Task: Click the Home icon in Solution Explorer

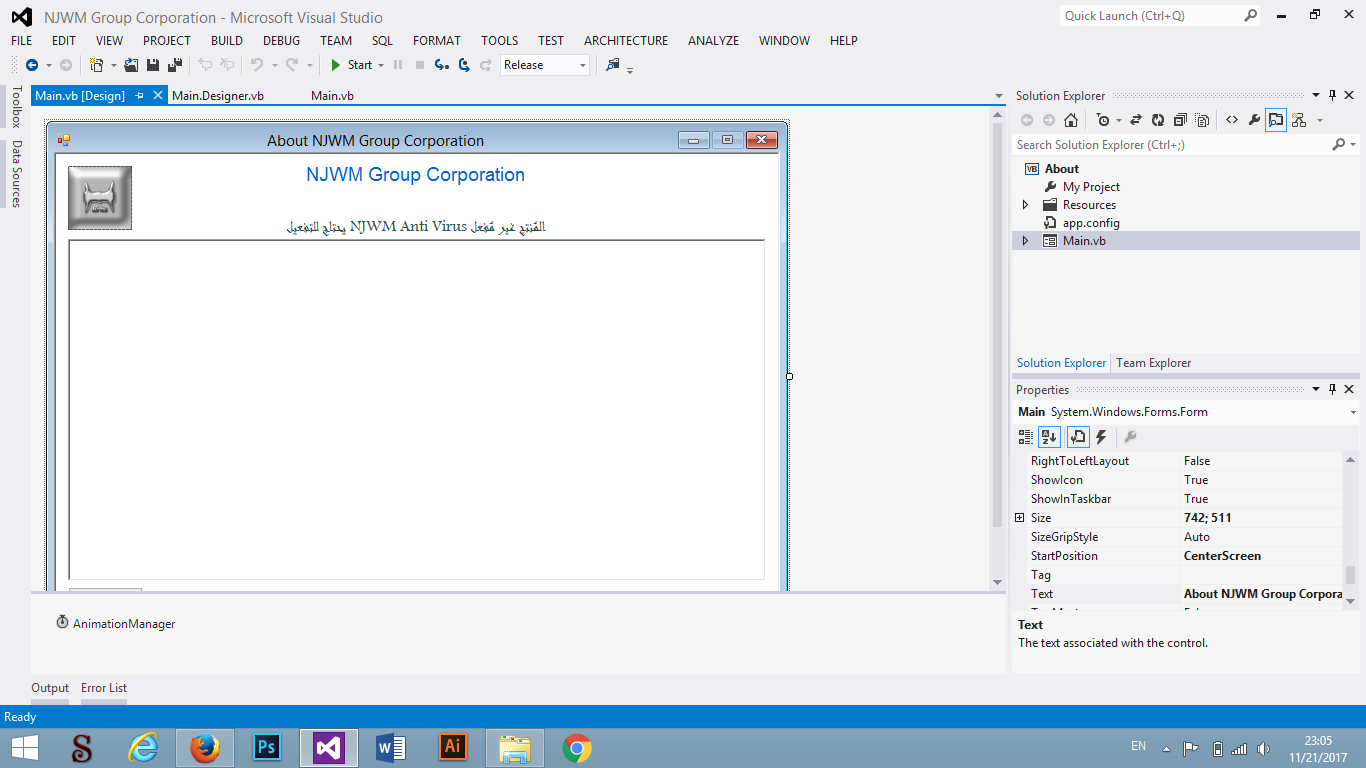Action: (x=1071, y=120)
